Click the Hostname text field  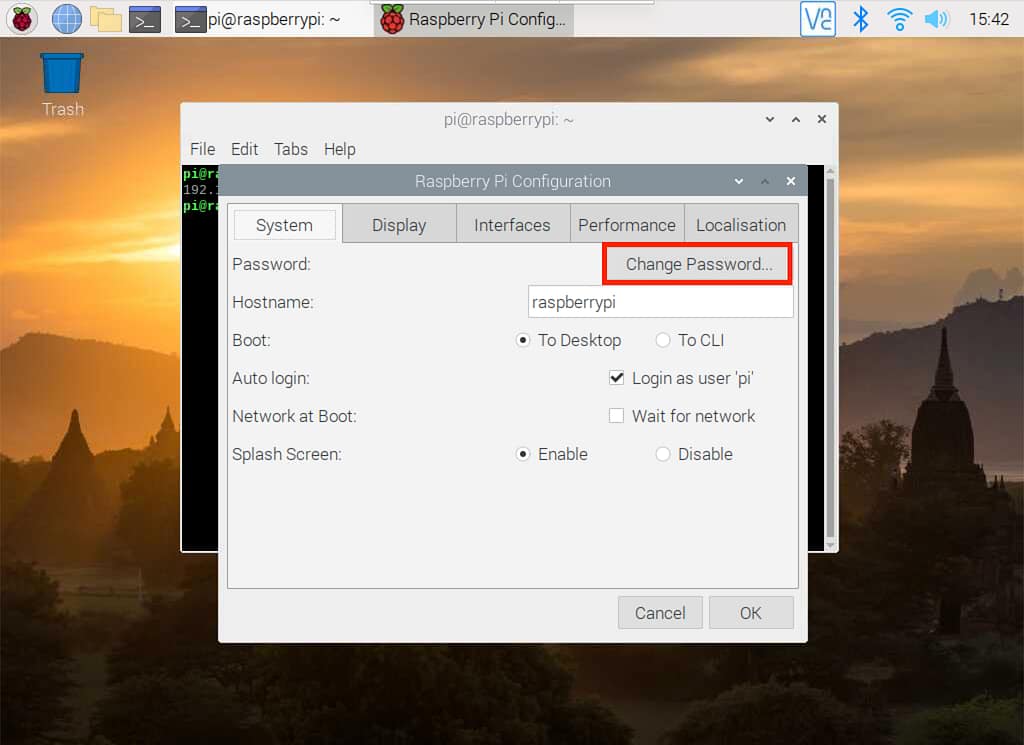660,302
